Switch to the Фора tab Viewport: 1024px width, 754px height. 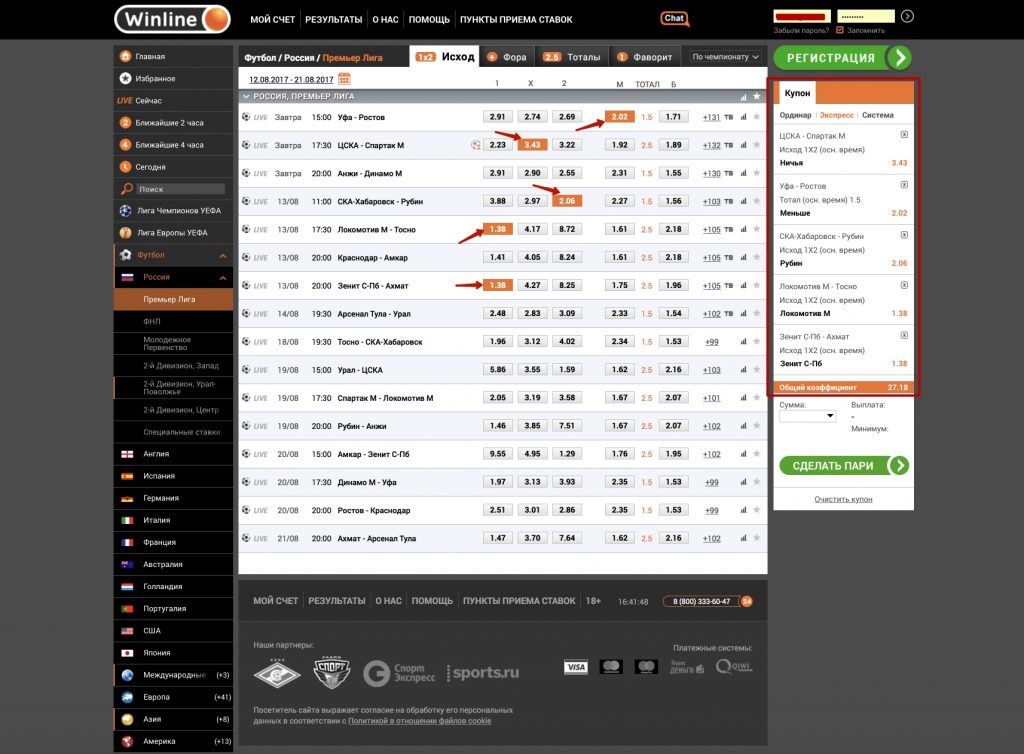point(508,57)
